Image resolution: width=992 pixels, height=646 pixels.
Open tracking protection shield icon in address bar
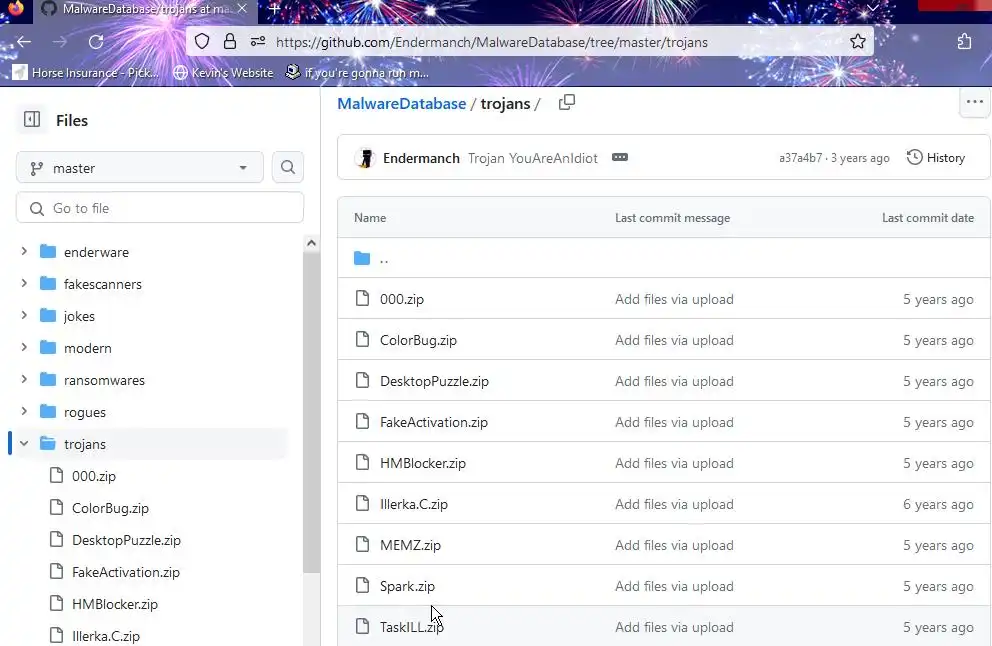point(202,42)
